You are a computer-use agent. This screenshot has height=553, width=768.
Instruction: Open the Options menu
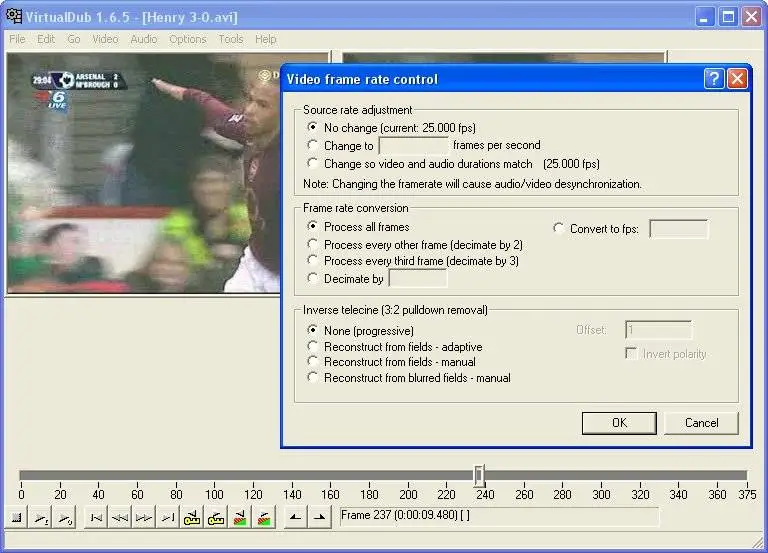pos(188,39)
